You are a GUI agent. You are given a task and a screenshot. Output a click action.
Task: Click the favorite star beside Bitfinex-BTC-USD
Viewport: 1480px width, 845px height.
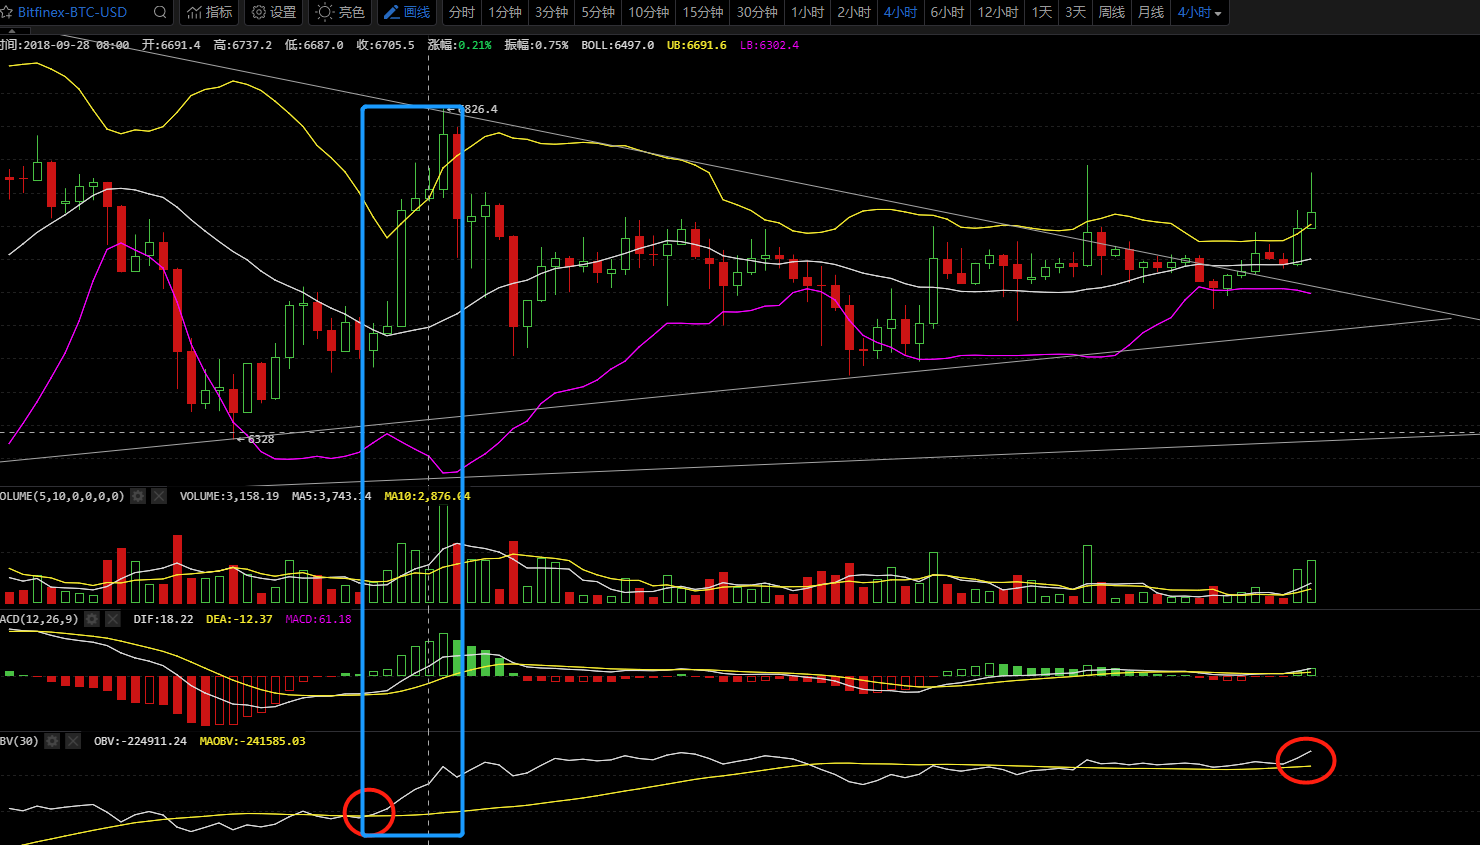click(6, 12)
